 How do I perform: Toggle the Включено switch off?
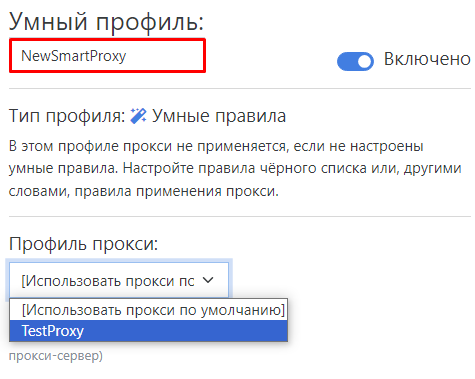pos(355,61)
